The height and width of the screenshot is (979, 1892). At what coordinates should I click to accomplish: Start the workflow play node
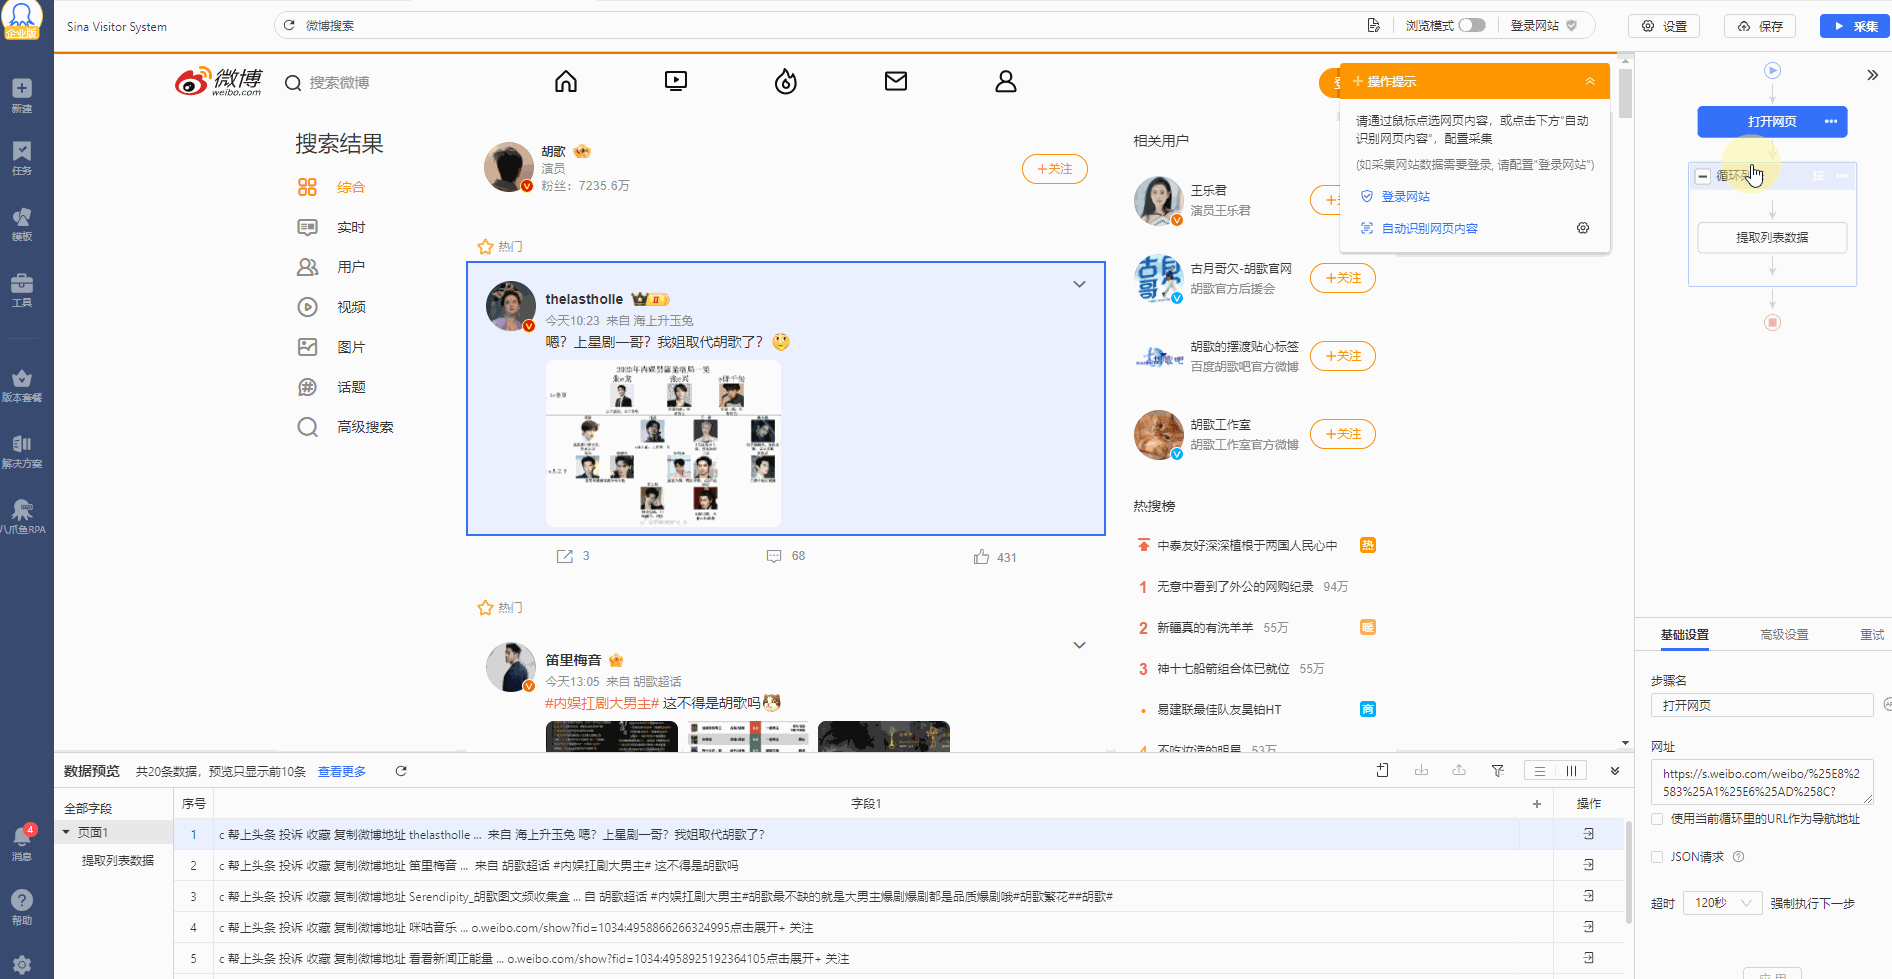[x=1772, y=70]
